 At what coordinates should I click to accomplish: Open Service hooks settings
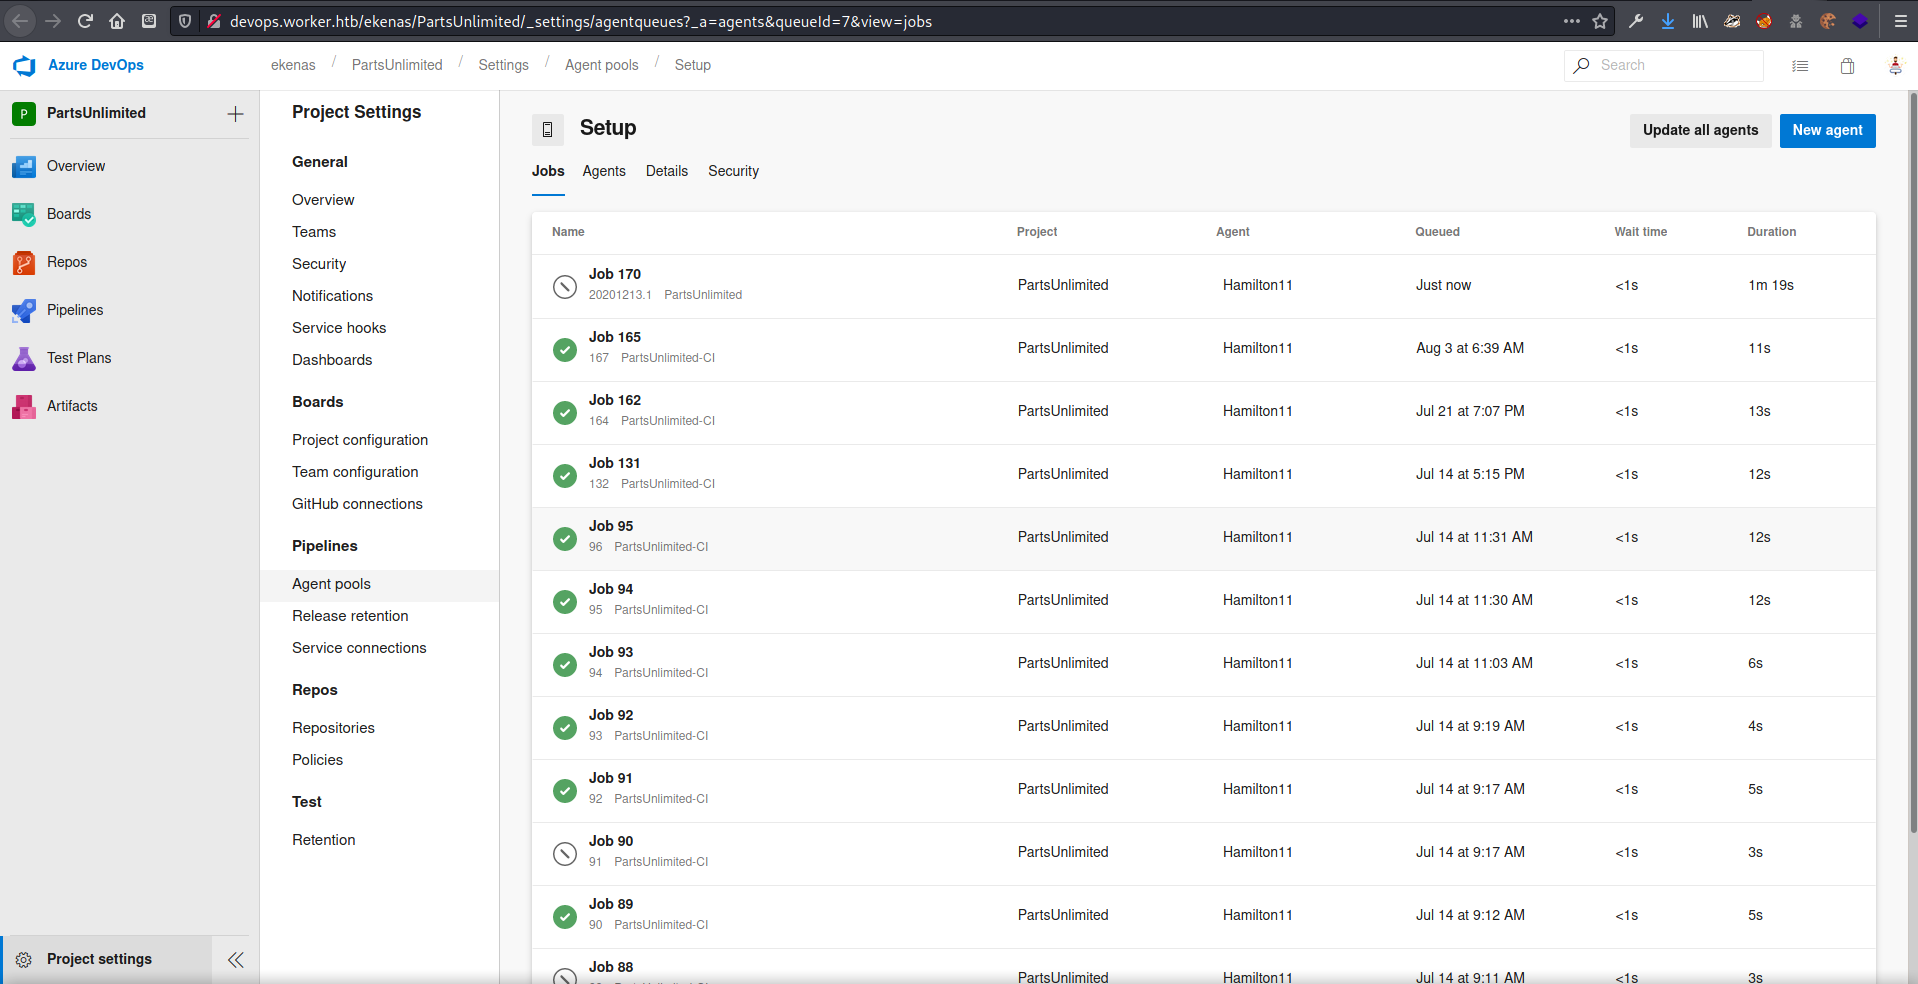pyautogui.click(x=339, y=328)
